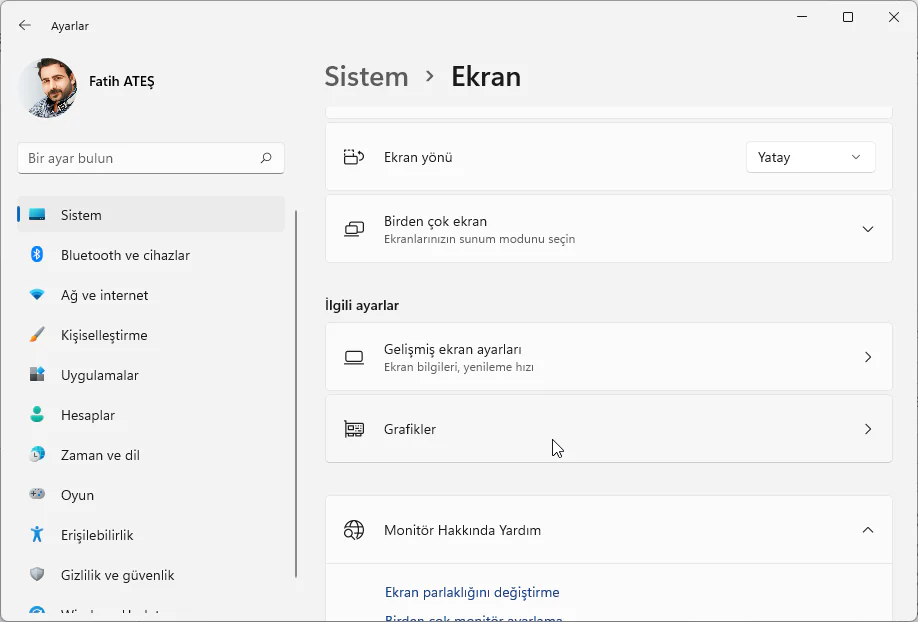Click the clock globe icon for Zaman ve dil
The width and height of the screenshot is (918, 622).
point(37,454)
